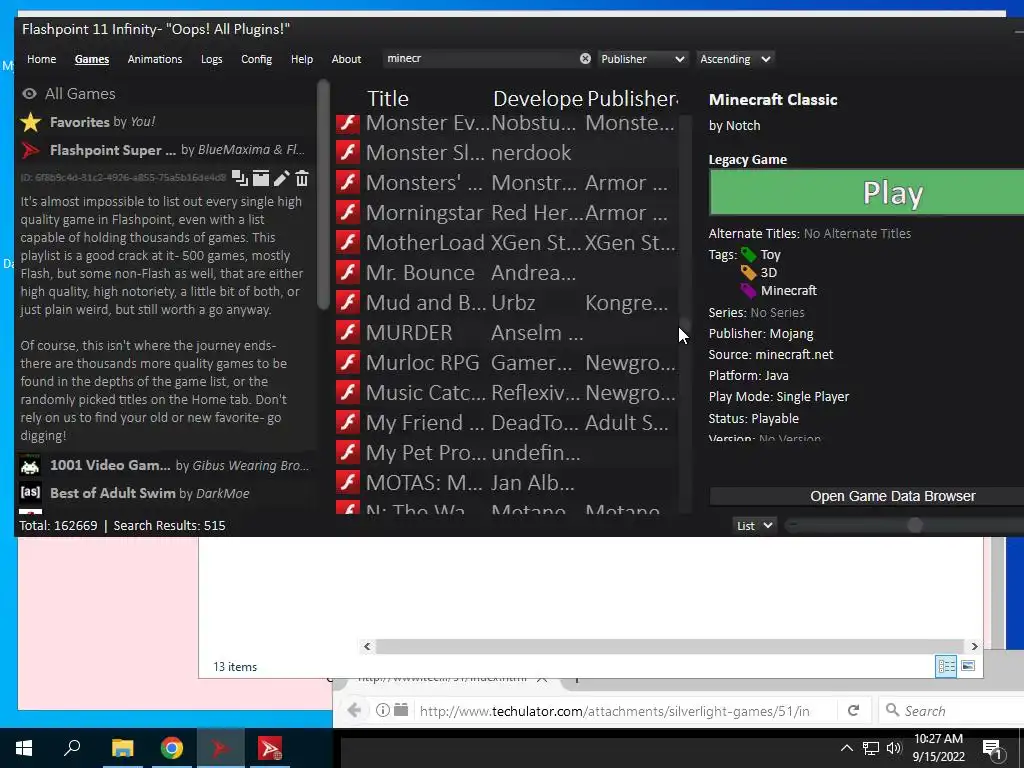Click Flash icon beside Mr. Bounce row
This screenshot has width=1024, height=768.
[x=348, y=273]
